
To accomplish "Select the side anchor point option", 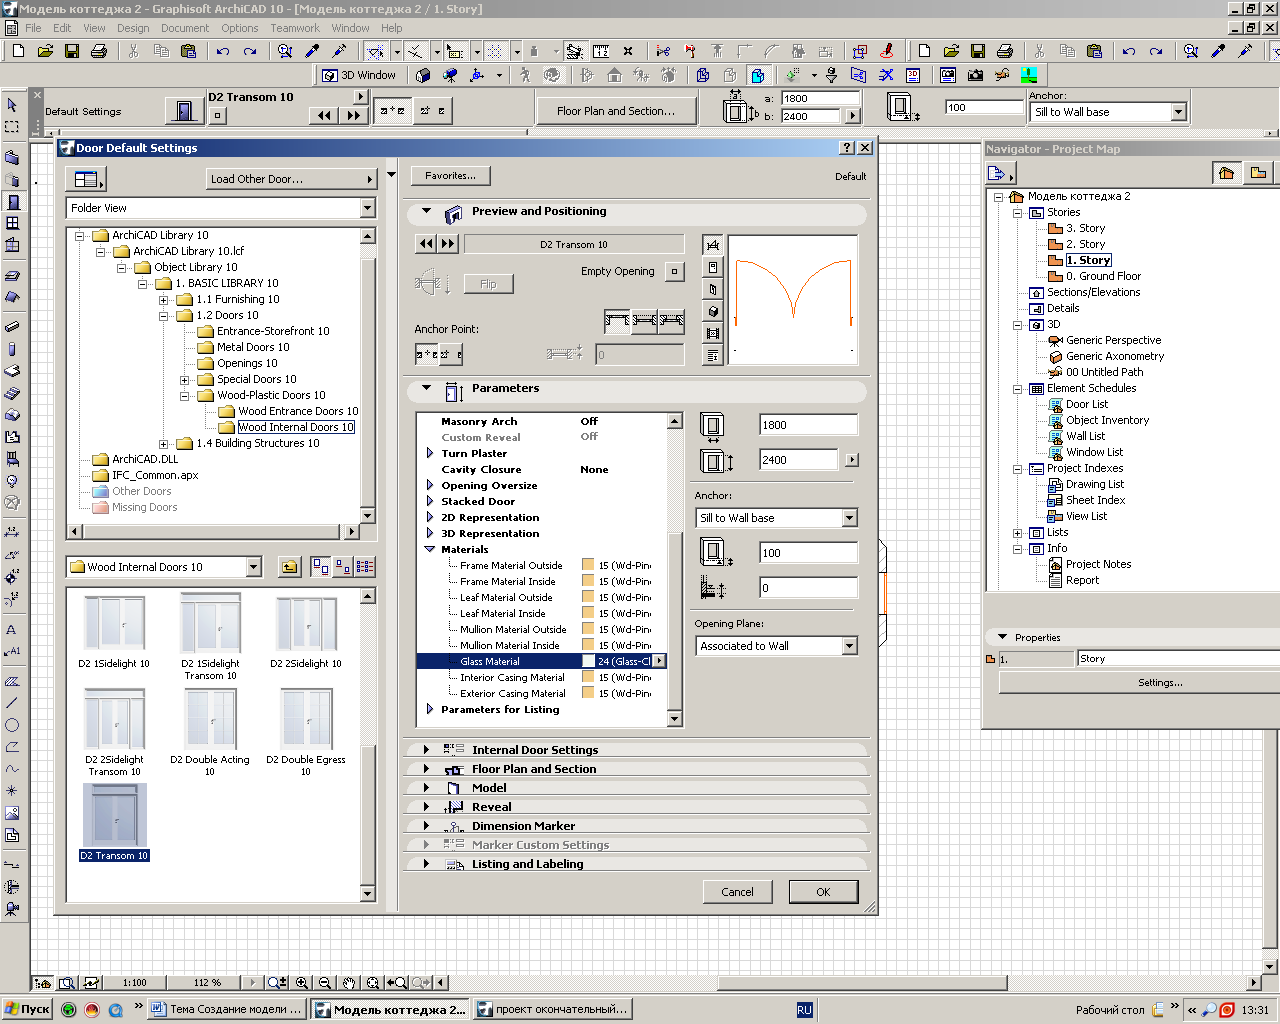I will tap(449, 354).
